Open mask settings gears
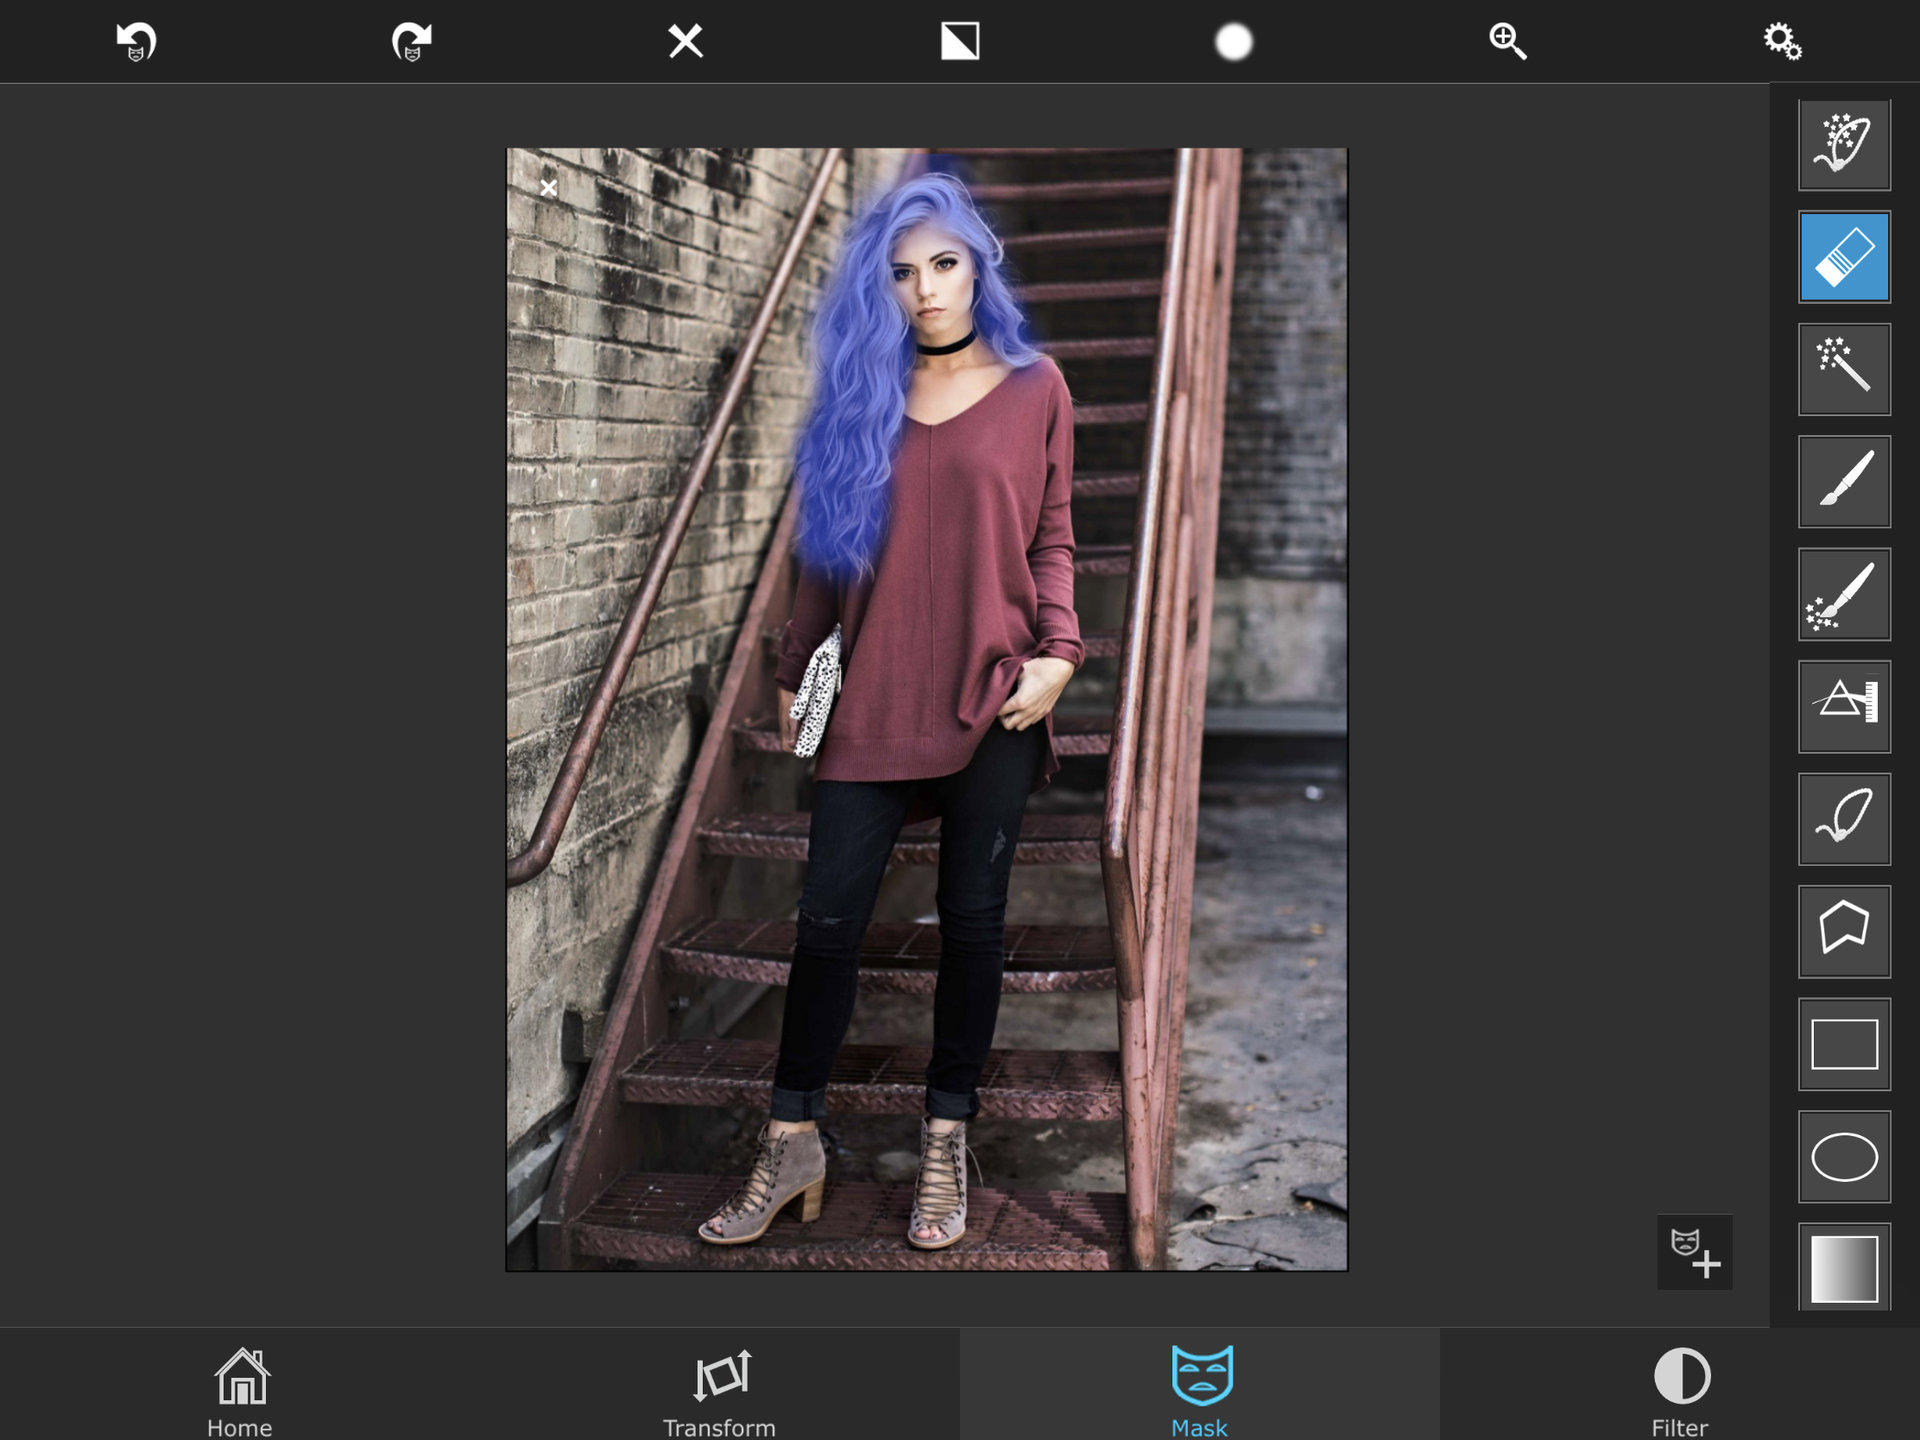1920x1440 pixels. pyautogui.click(x=1782, y=42)
